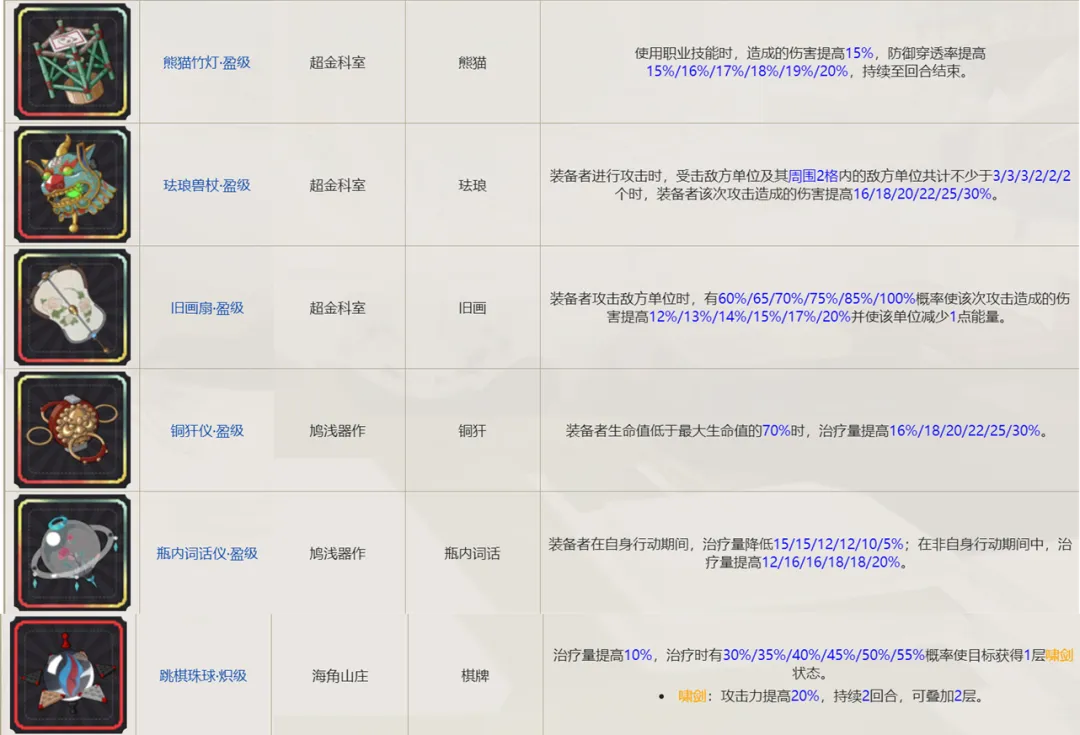This screenshot has height=735, width=1080.
Task: Open the 珐琅兽杖·盈级 item link
Action: point(207,185)
